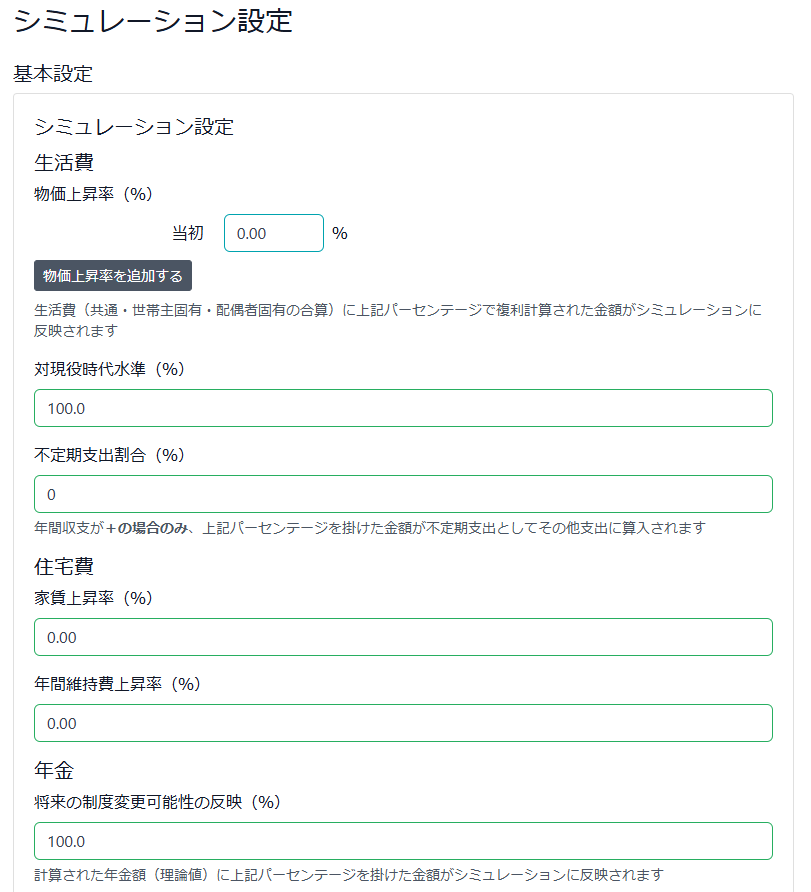The image size is (811, 892).
Task: Select the 対現役時代水準 input showing 100.0
Action: [400, 408]
